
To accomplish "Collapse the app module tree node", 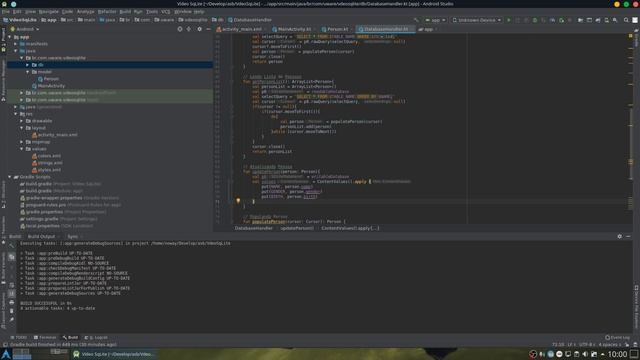I will pos(10,37).
